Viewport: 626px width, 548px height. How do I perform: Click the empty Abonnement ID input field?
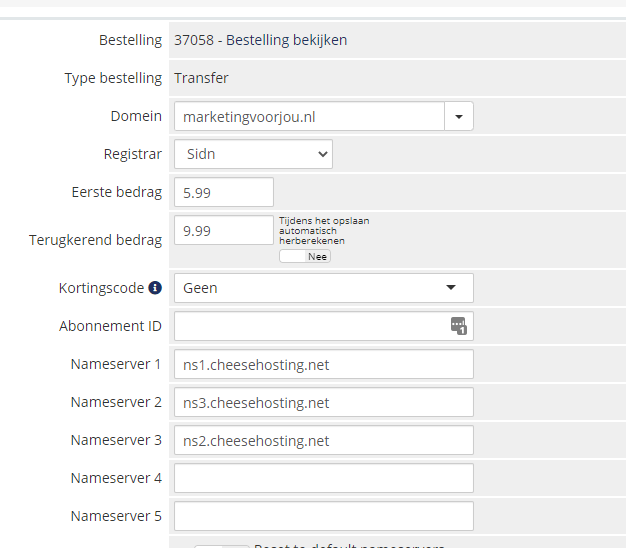[x=310, y=326]
